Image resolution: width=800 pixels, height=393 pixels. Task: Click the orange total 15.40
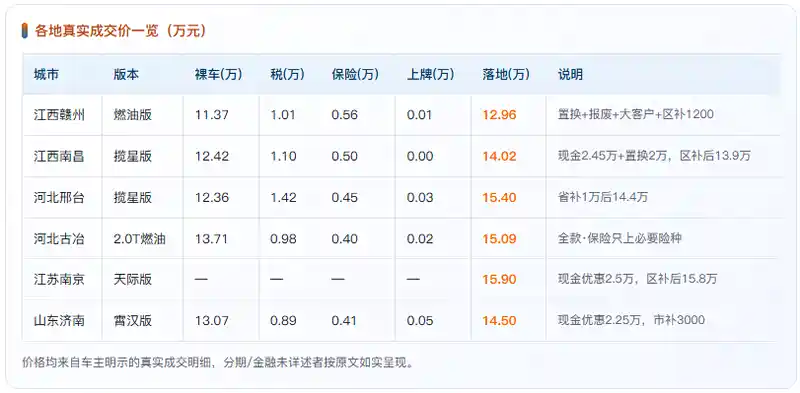click(x=499, y=198)
